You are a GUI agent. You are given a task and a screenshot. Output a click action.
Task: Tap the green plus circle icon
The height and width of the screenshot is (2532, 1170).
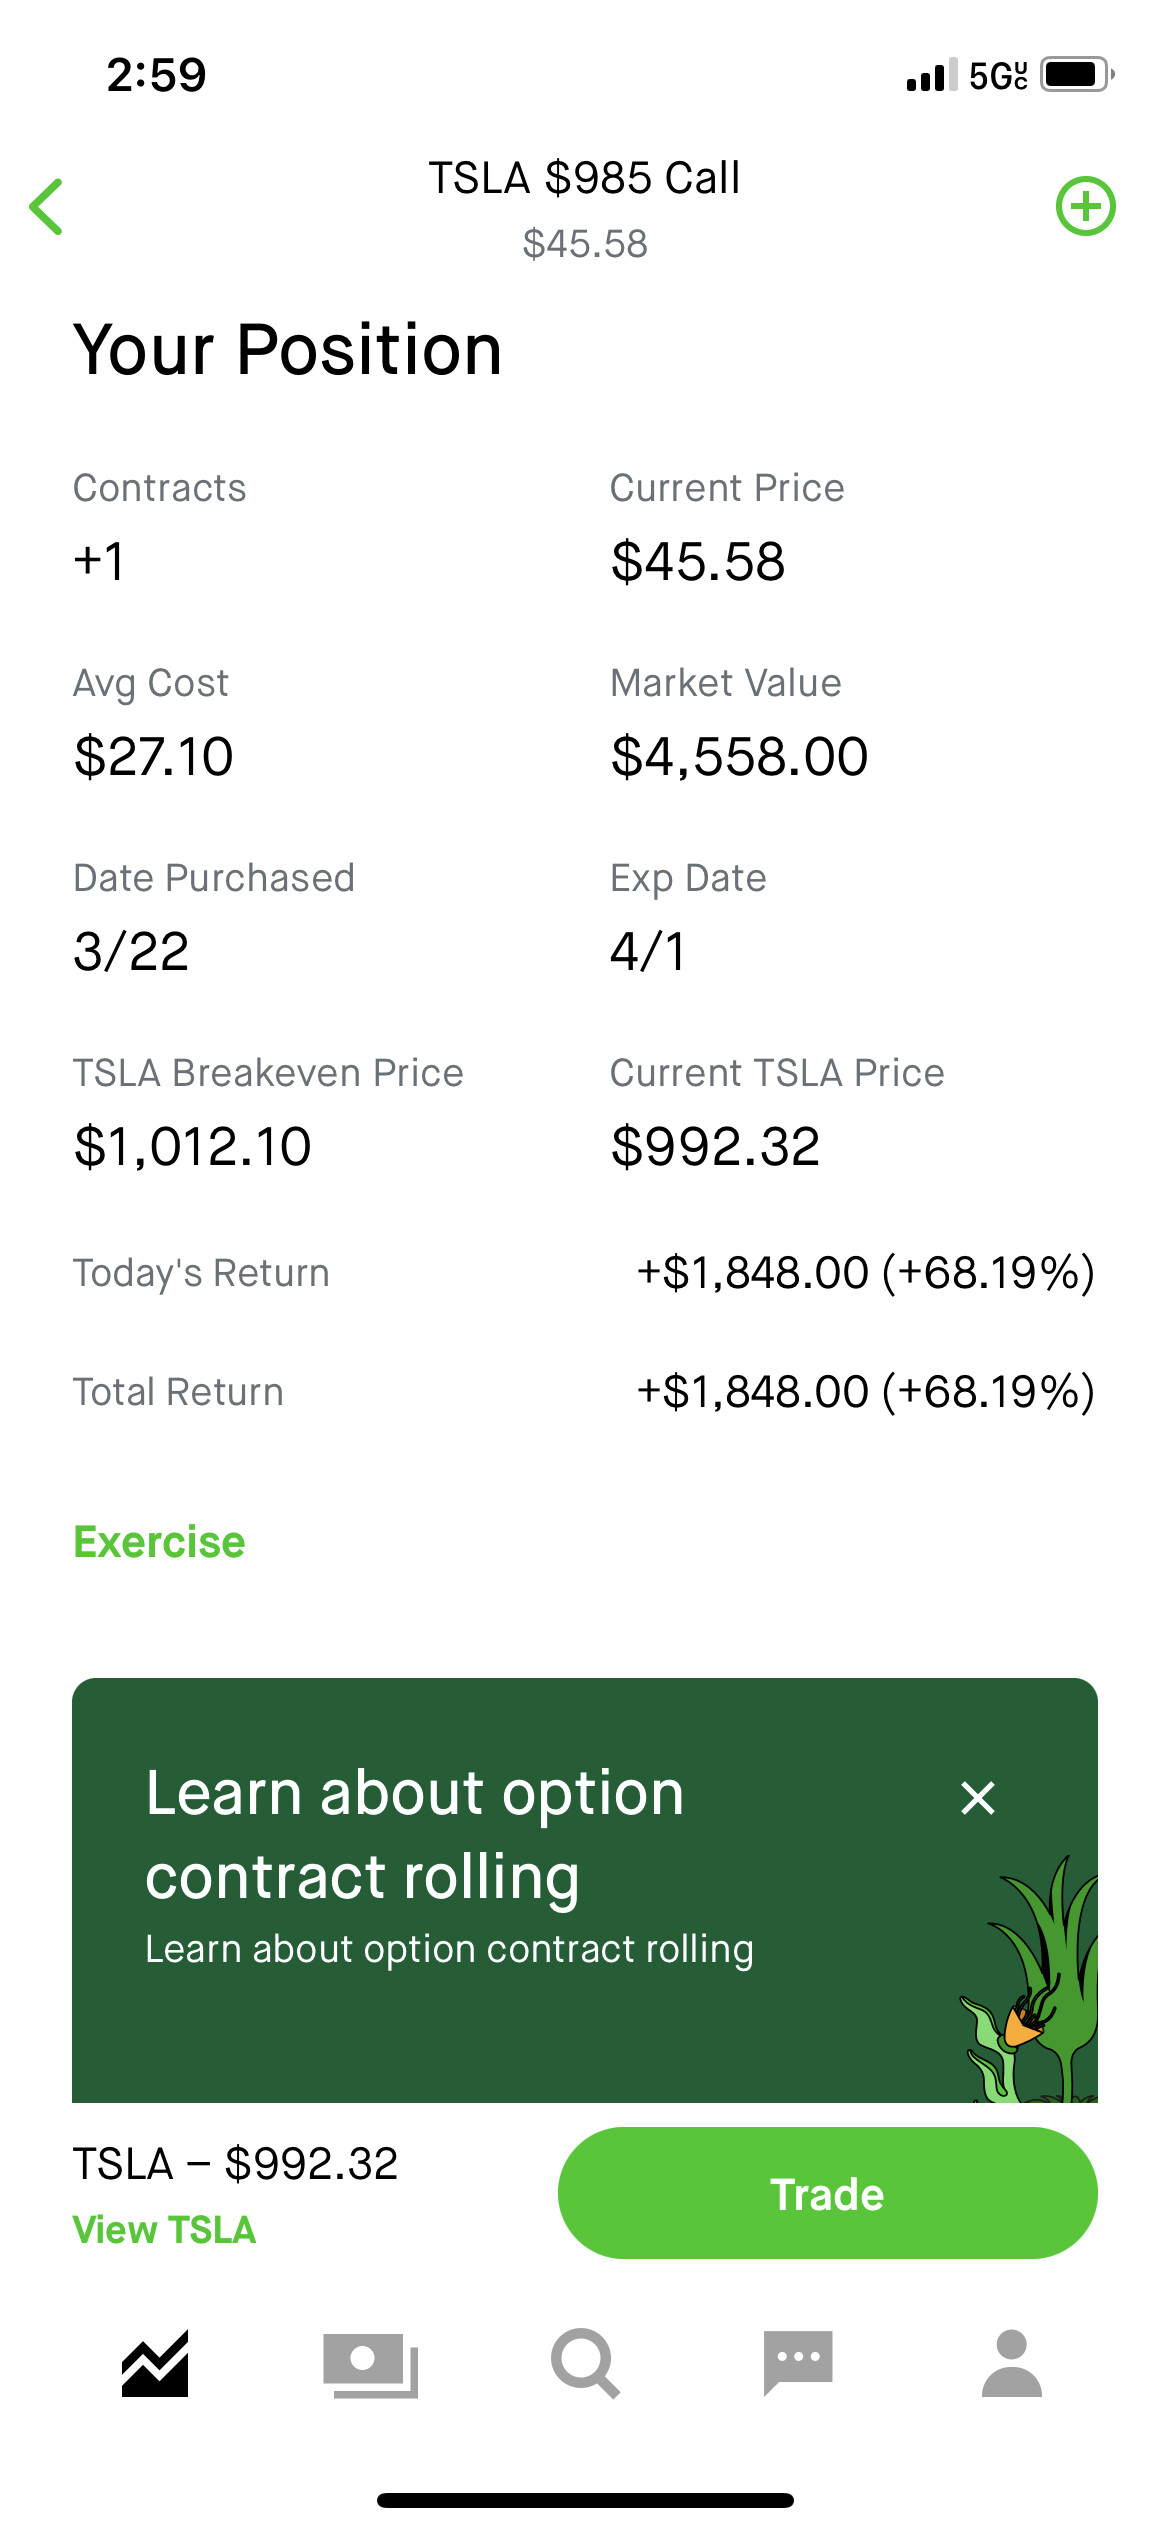[x=1086, y=206]
